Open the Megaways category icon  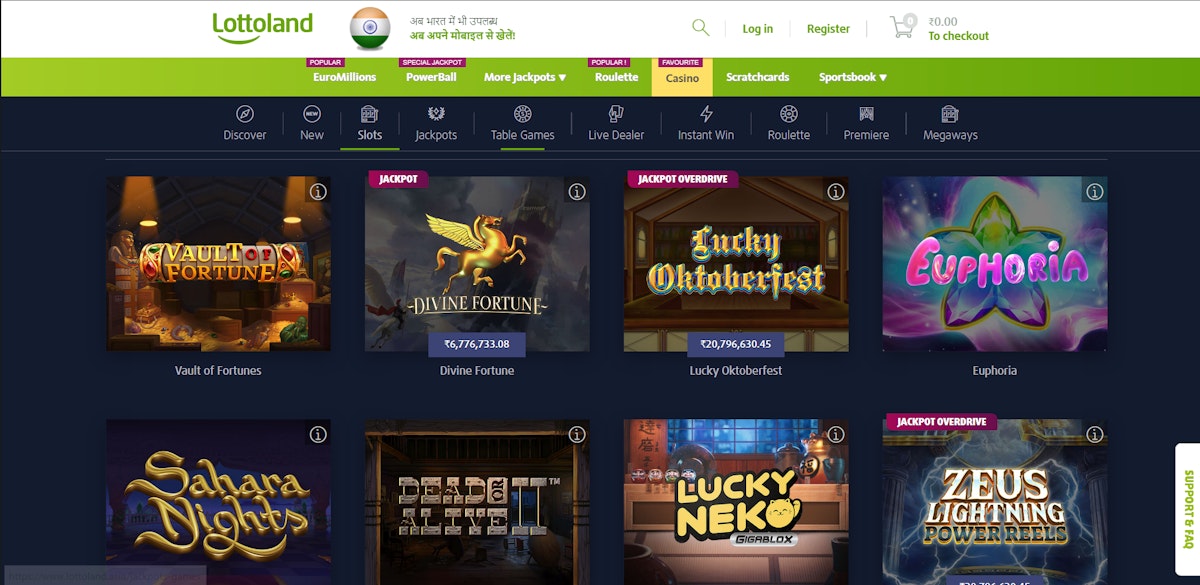(950, 114)
